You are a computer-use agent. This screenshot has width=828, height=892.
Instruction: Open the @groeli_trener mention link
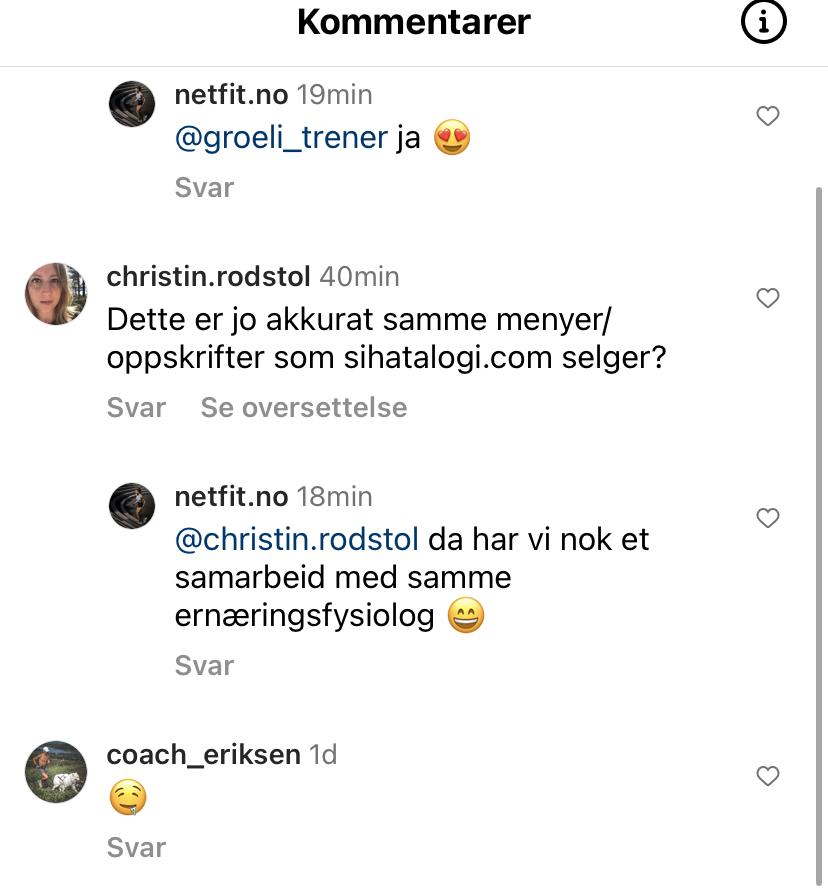coord(281,138)
